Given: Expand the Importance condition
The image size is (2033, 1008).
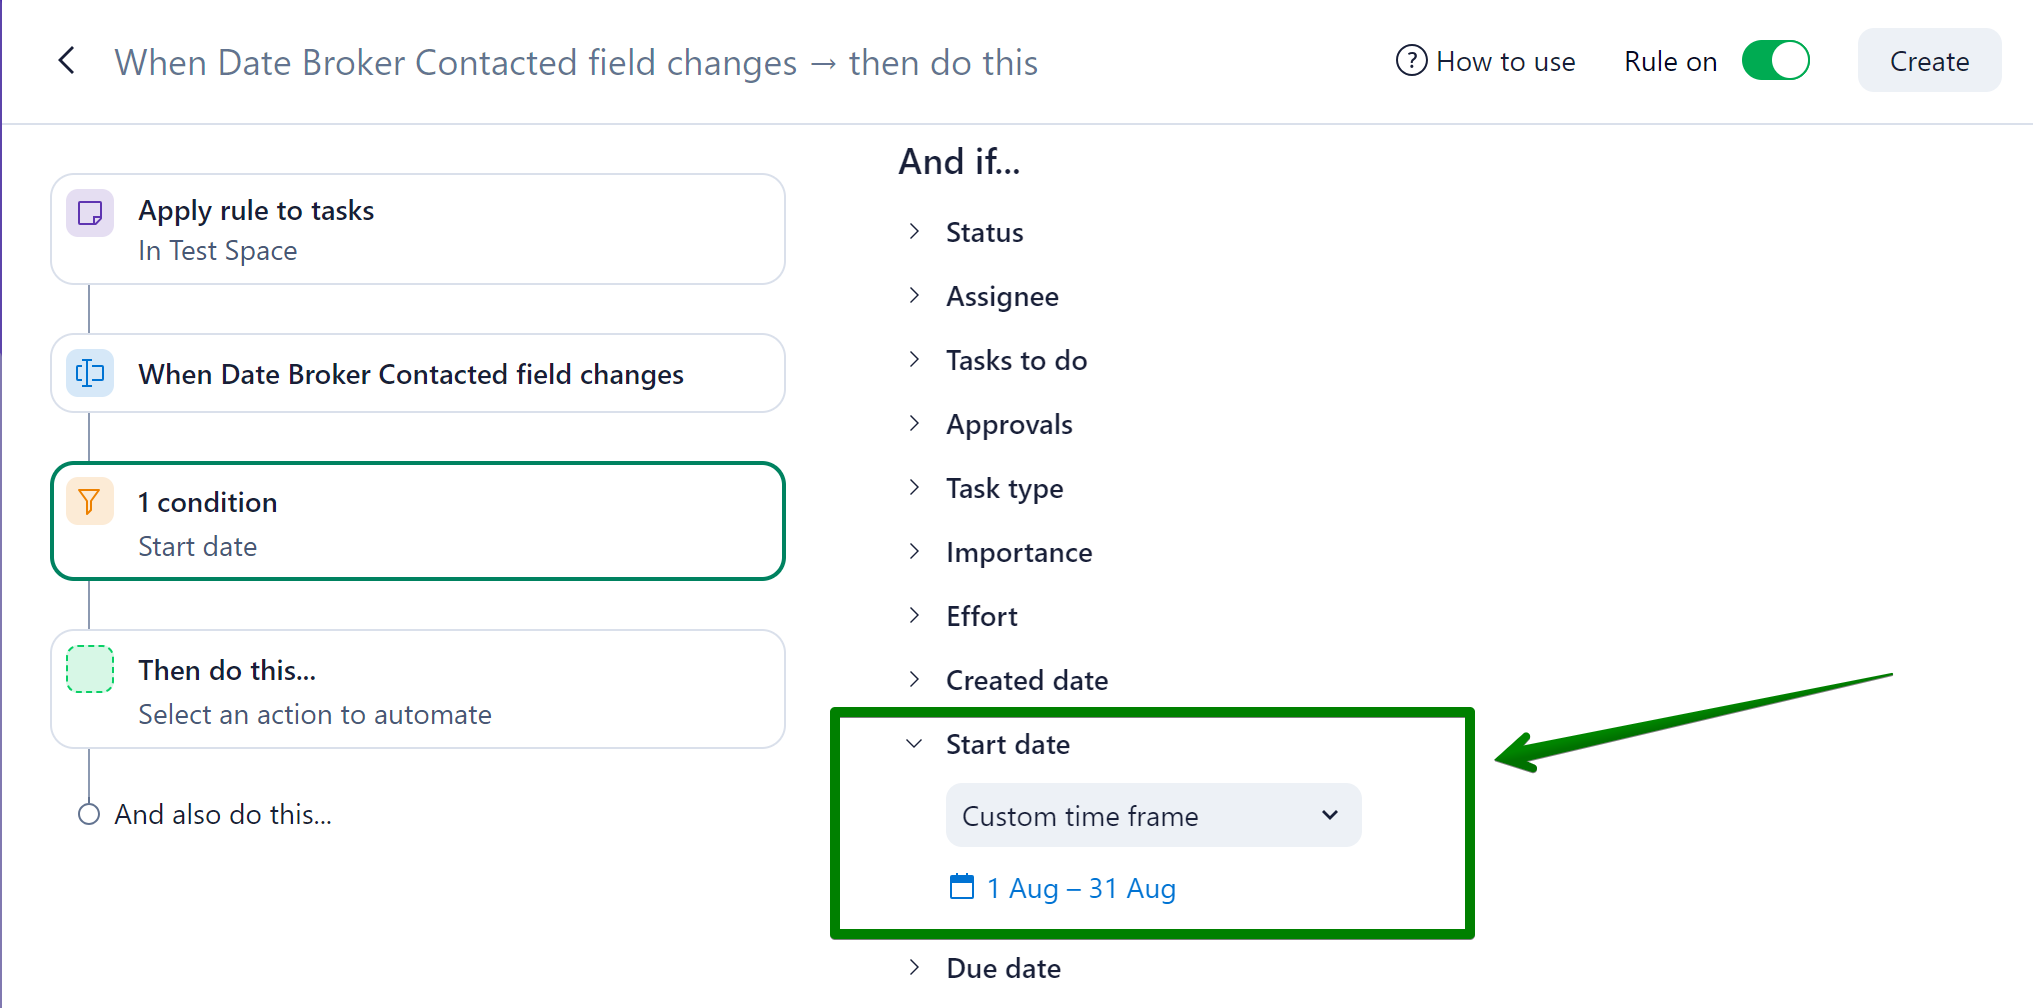Looking at the screenshot, I should pos(914,552).
